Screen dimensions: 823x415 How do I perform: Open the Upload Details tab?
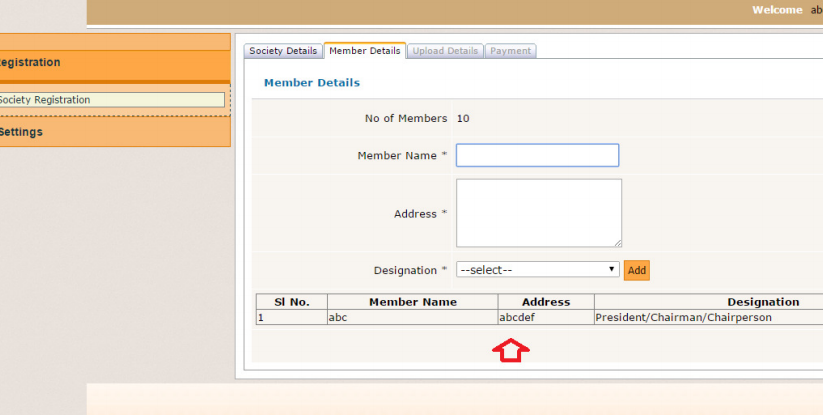coord(445,51)
